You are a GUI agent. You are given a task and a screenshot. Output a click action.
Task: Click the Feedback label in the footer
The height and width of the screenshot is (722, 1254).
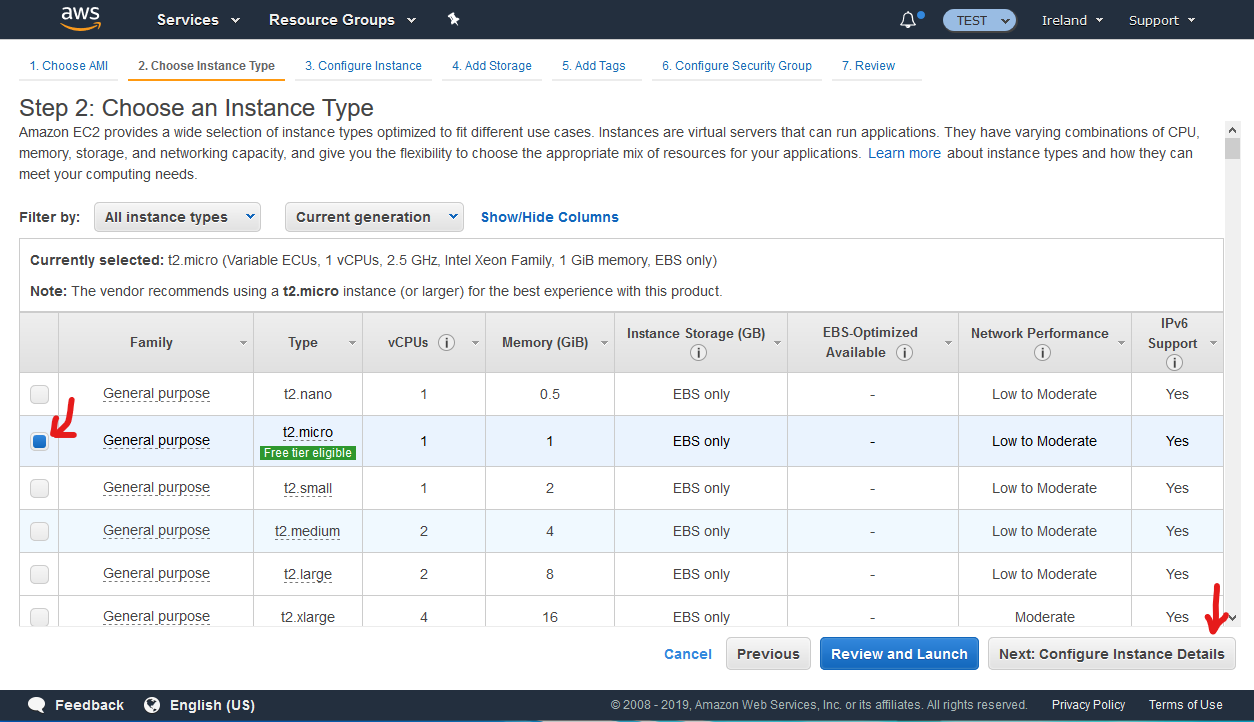click(89, 705)
